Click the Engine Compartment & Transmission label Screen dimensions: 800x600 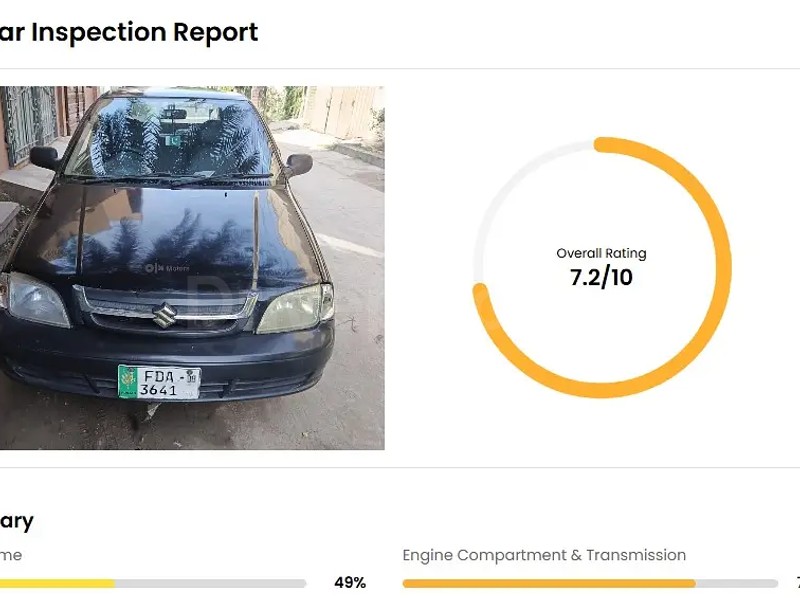544,555
